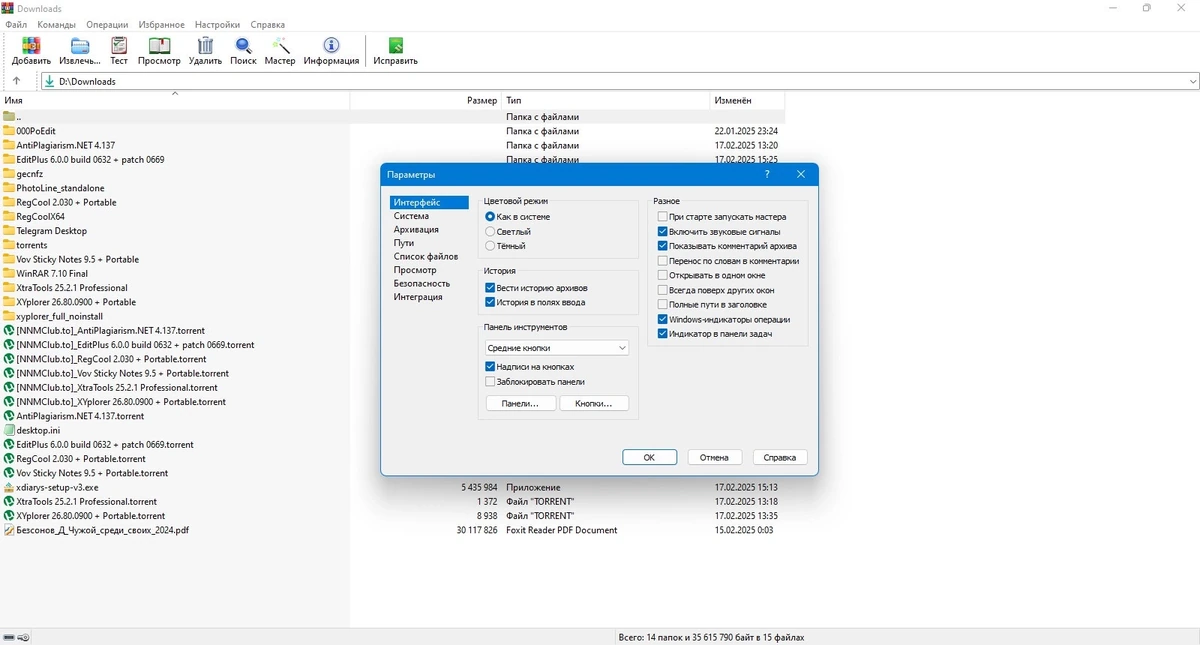Enable Полные пути в заголовке
This screenshot has width=1200, height=645.
662,304
